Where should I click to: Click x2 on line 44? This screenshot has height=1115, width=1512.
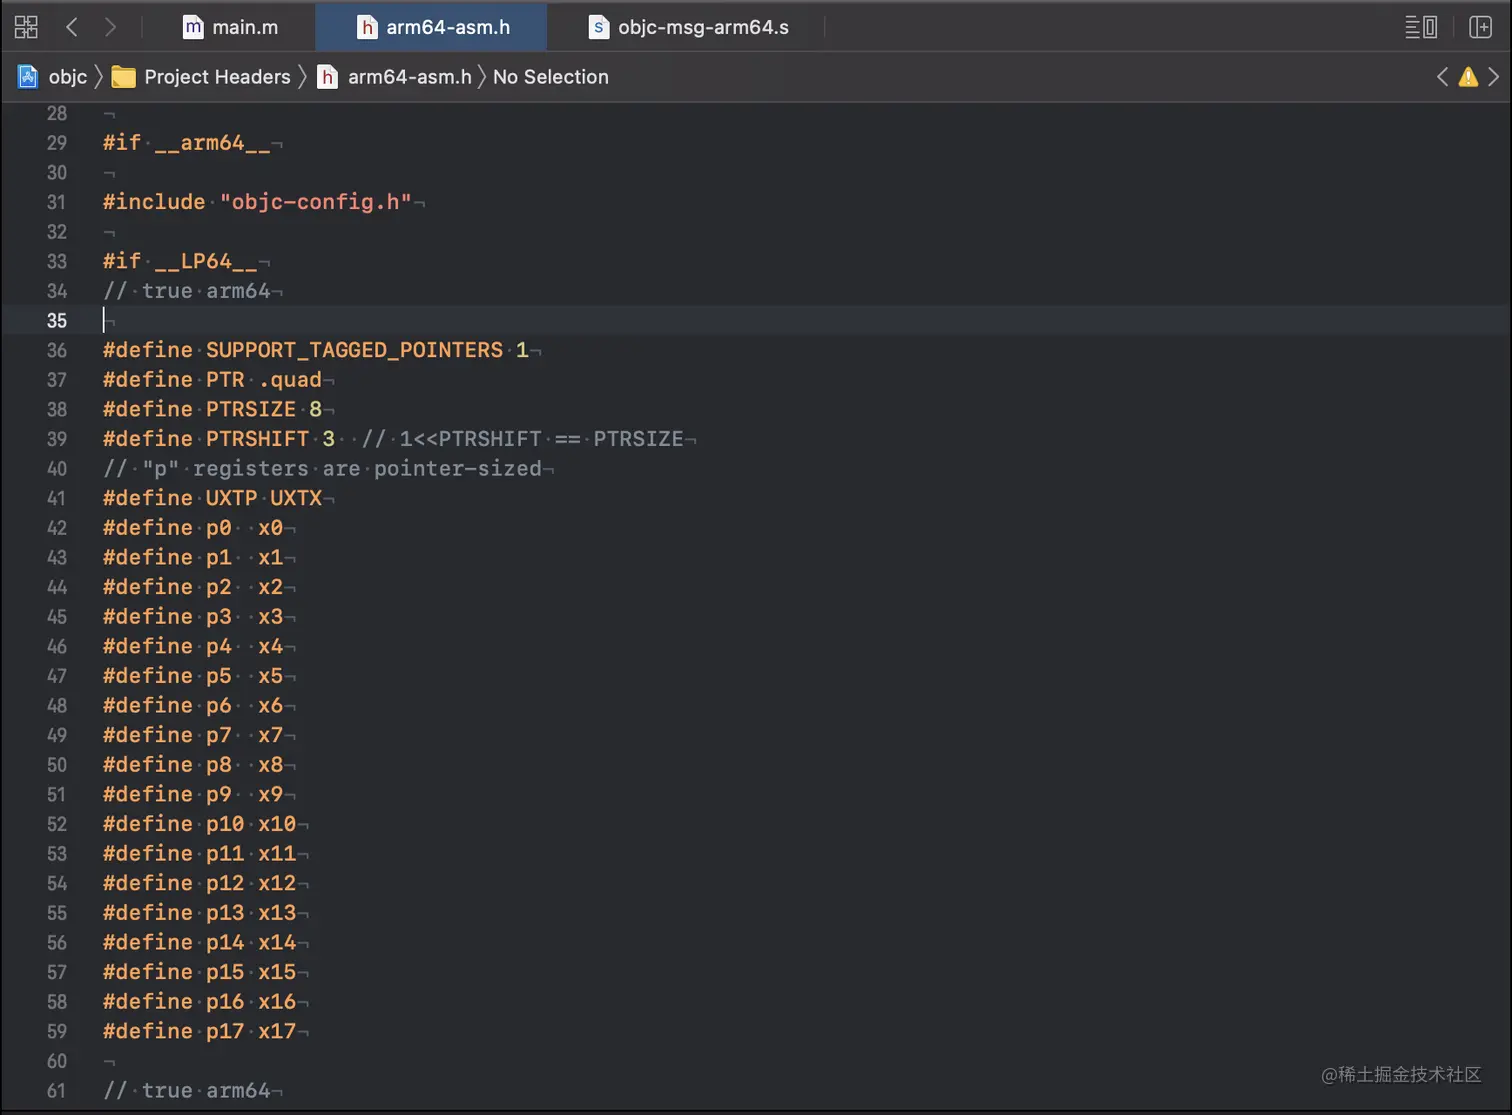tap(270, 587)
